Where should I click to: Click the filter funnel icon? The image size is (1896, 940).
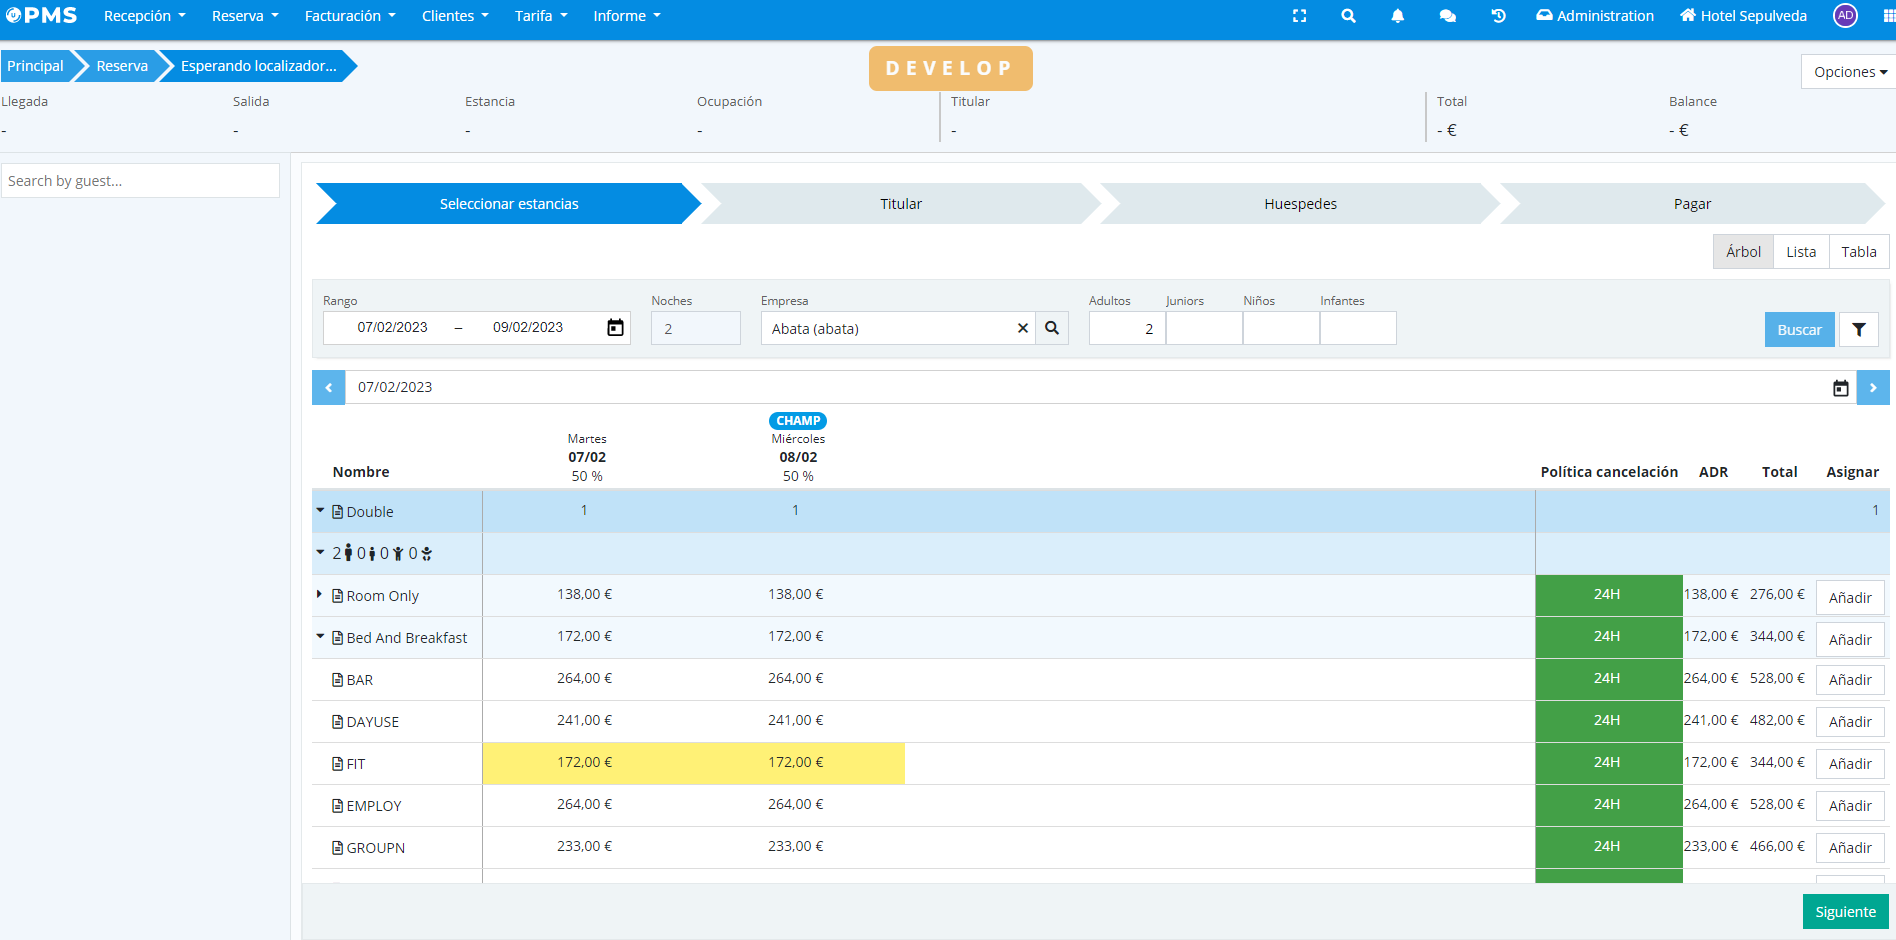coord(1858,330)
